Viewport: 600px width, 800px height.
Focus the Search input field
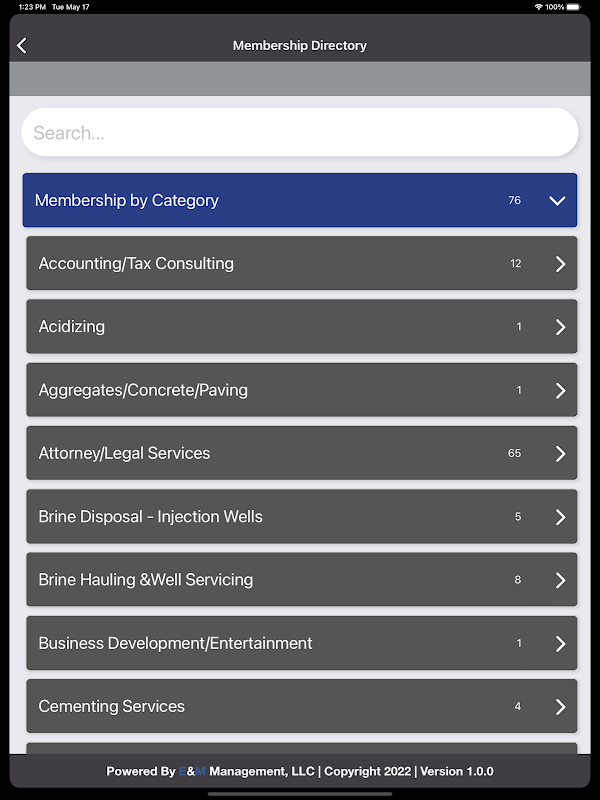pyautogui.click(x=300, y=133)
